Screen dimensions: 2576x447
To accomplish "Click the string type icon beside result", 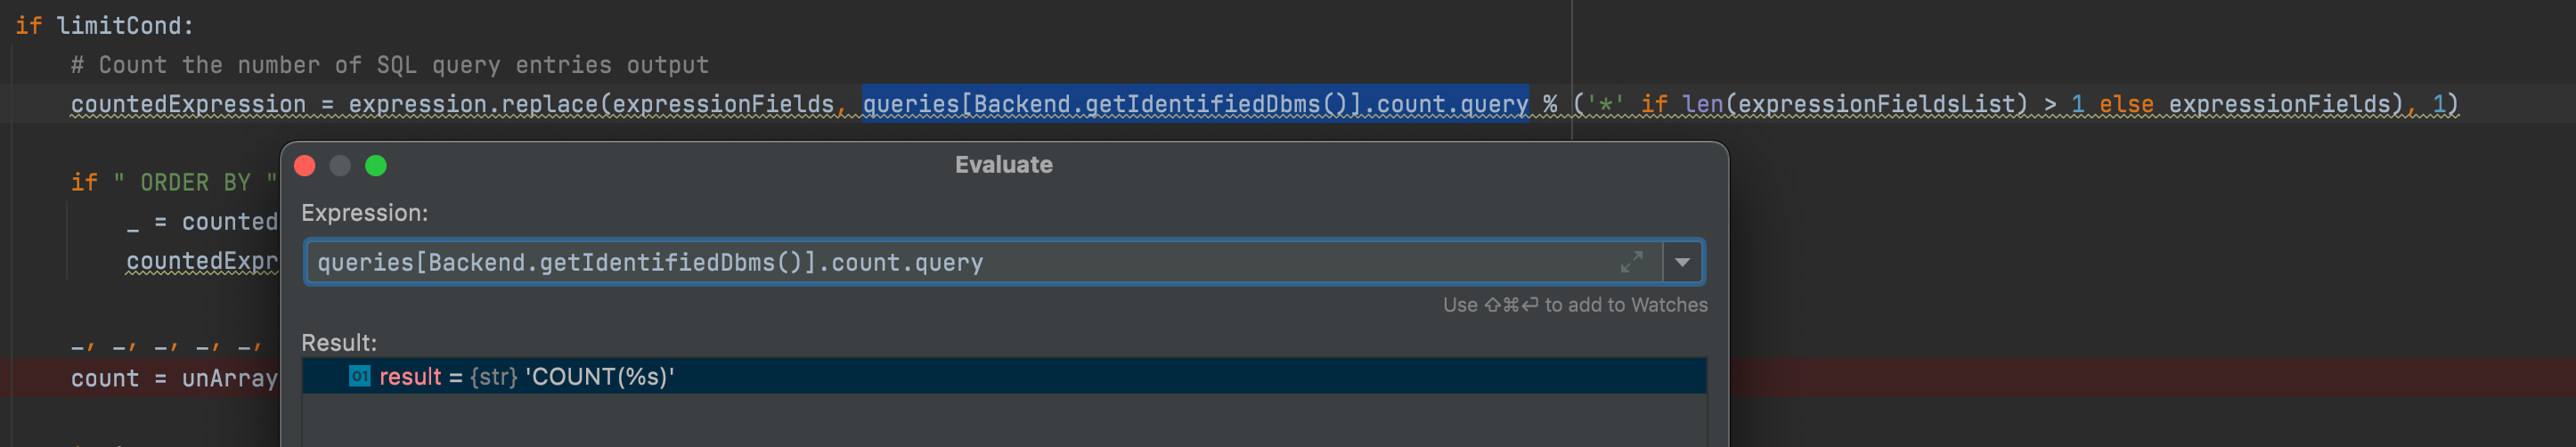I will click(359, 376).
